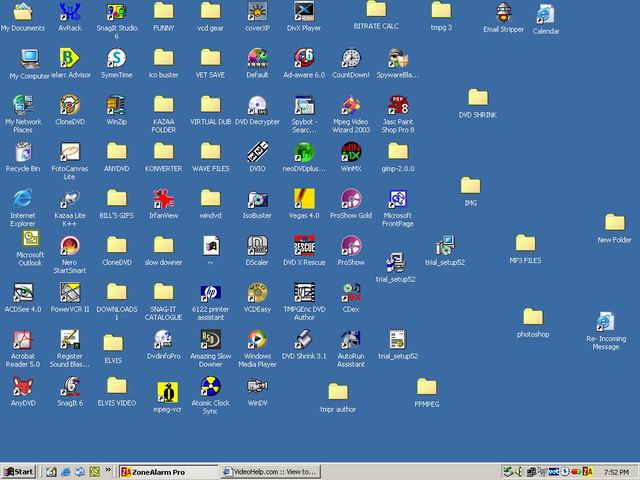Click the 7:52 PM system clock
The width and height of the screenshot is (640, 480).
(x=616, y=472)
